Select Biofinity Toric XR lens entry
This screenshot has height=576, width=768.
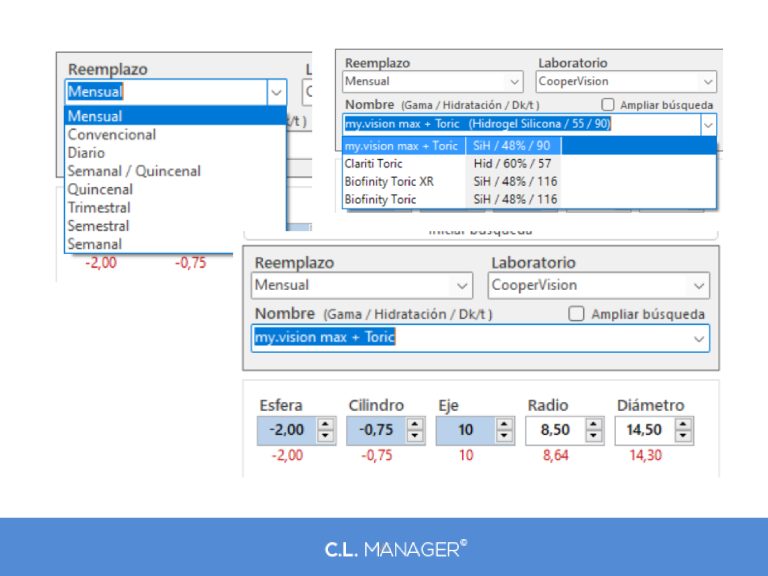tap(388, 181)
